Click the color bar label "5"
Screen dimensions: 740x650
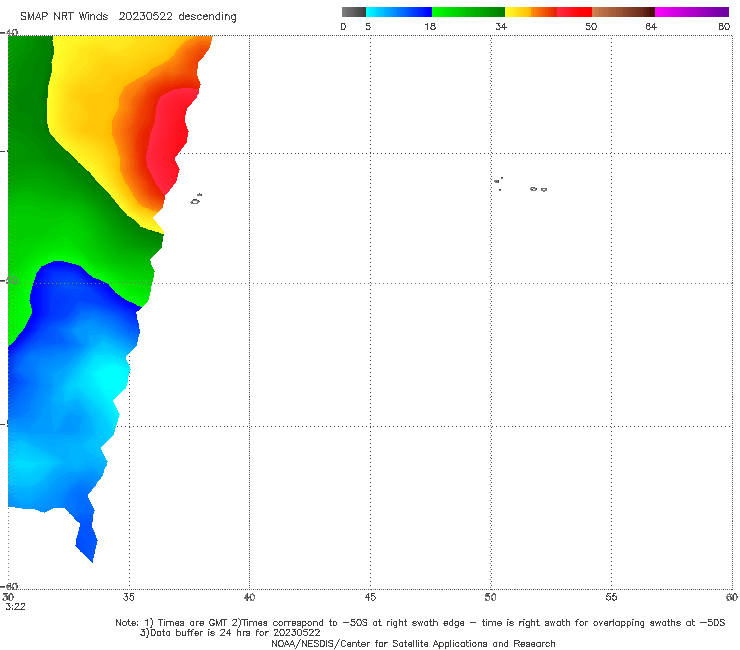(368, 26)
